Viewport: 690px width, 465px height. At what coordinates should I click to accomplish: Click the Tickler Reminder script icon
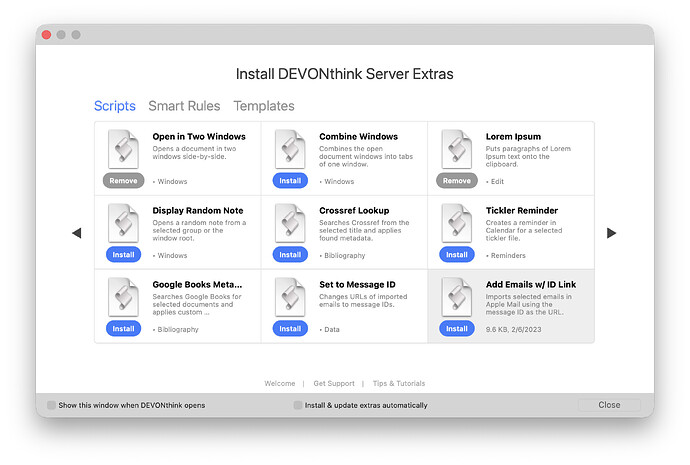click(456, 223)
